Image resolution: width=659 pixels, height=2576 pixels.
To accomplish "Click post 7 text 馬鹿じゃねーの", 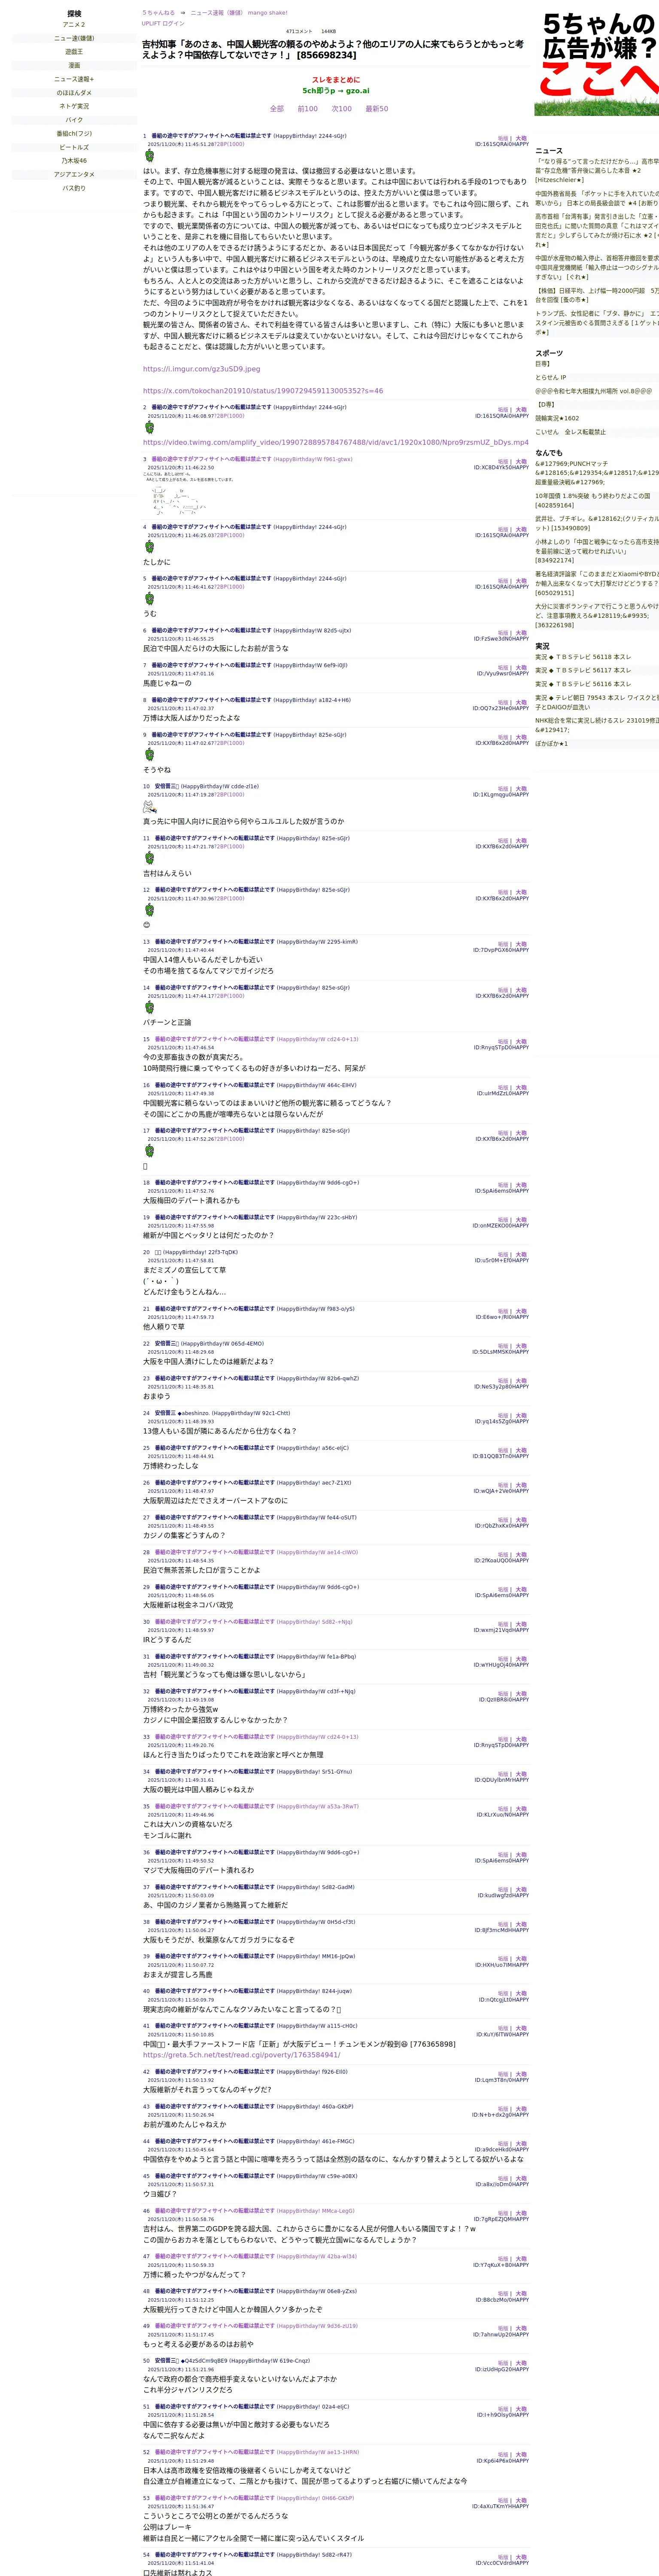I will [x=167, y=684].
